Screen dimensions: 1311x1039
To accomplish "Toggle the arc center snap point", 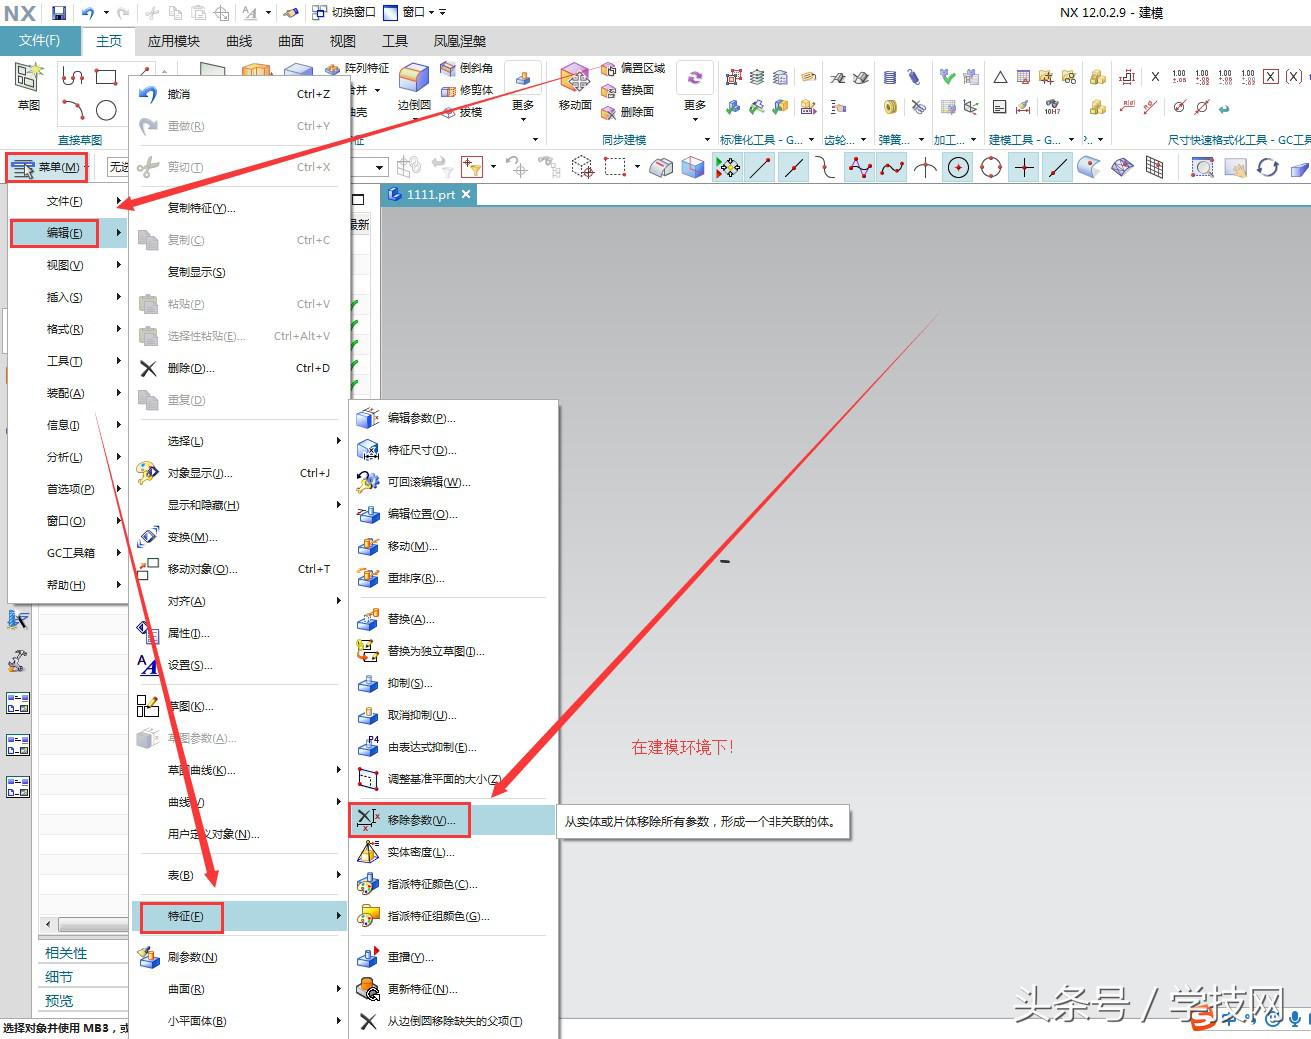I will [x=958, y=168].
